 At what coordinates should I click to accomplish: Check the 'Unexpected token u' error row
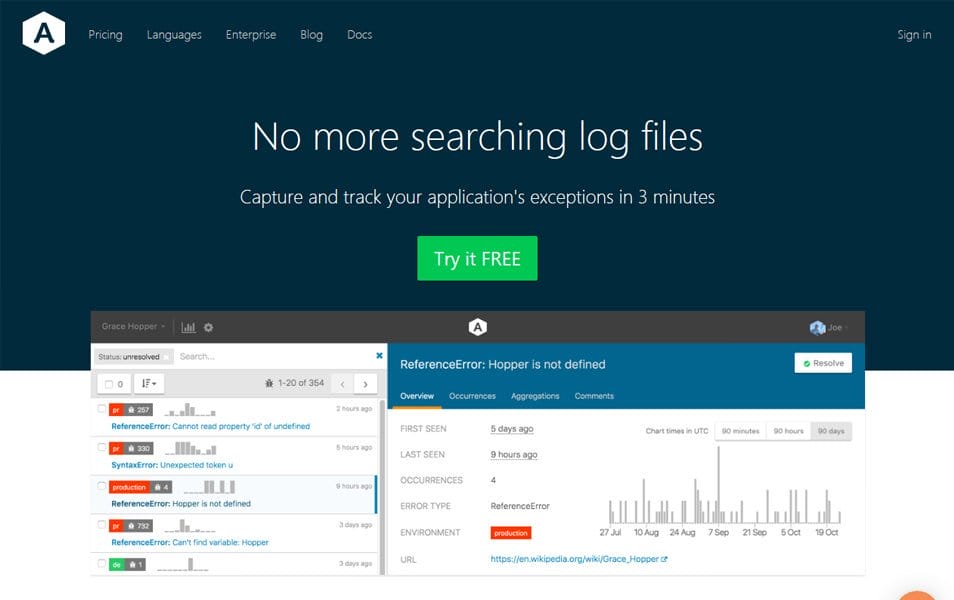click(102, 447)
